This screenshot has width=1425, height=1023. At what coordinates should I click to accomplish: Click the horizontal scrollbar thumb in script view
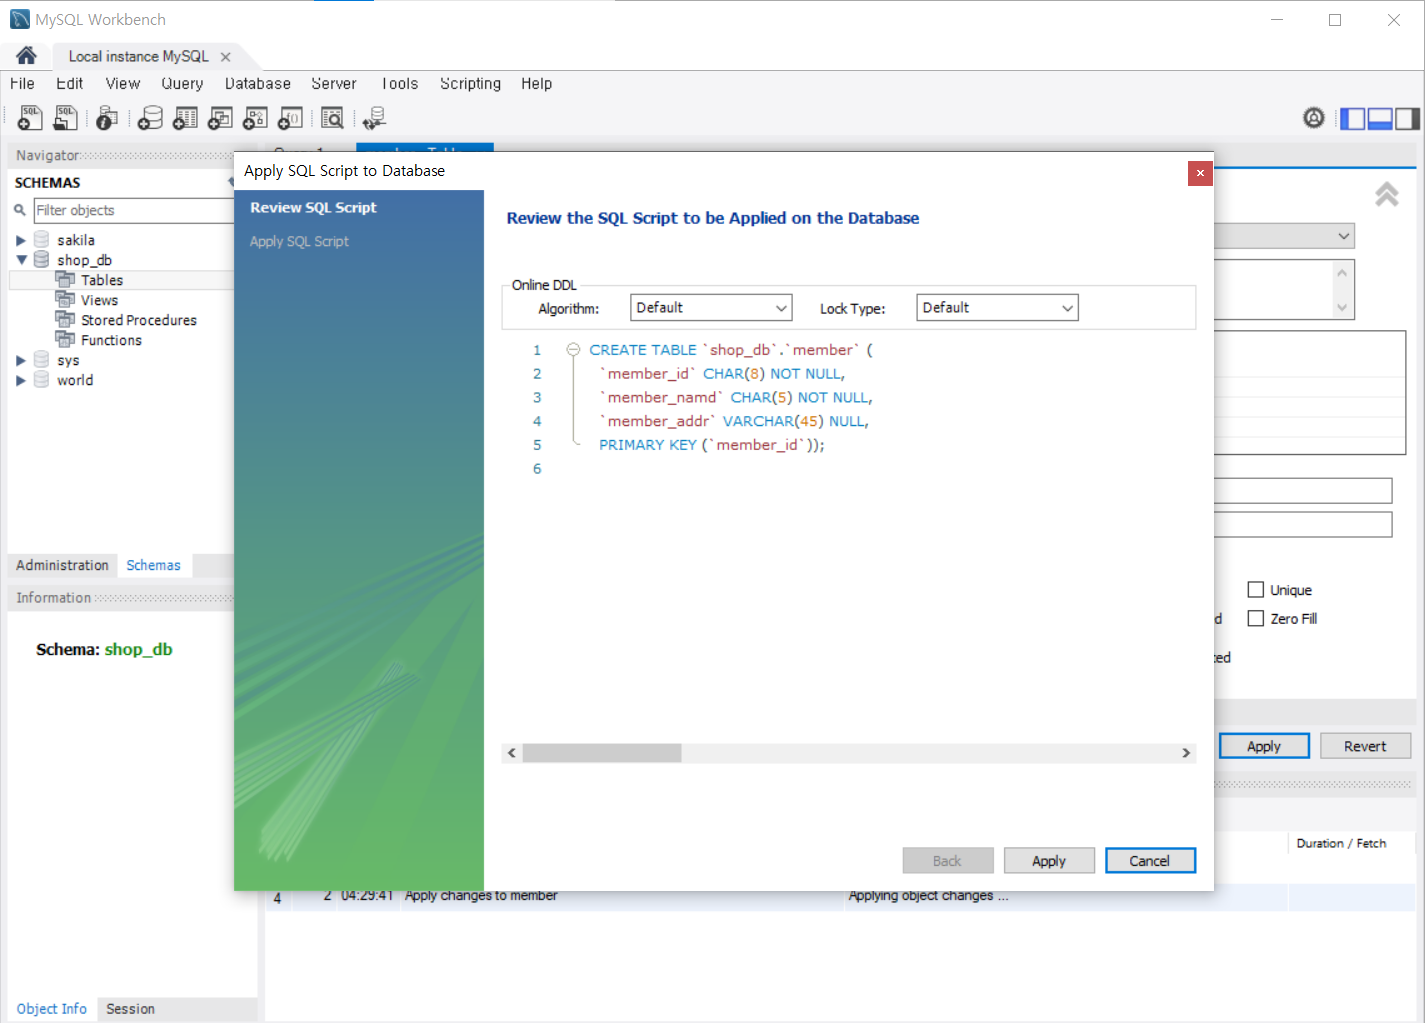[602, 753]
